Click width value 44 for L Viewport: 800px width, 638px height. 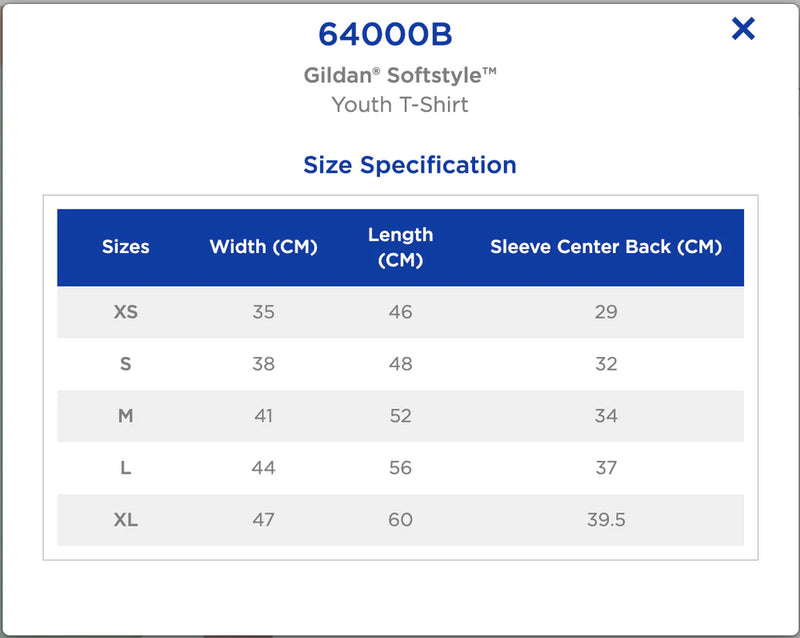[x=264, y=468]
